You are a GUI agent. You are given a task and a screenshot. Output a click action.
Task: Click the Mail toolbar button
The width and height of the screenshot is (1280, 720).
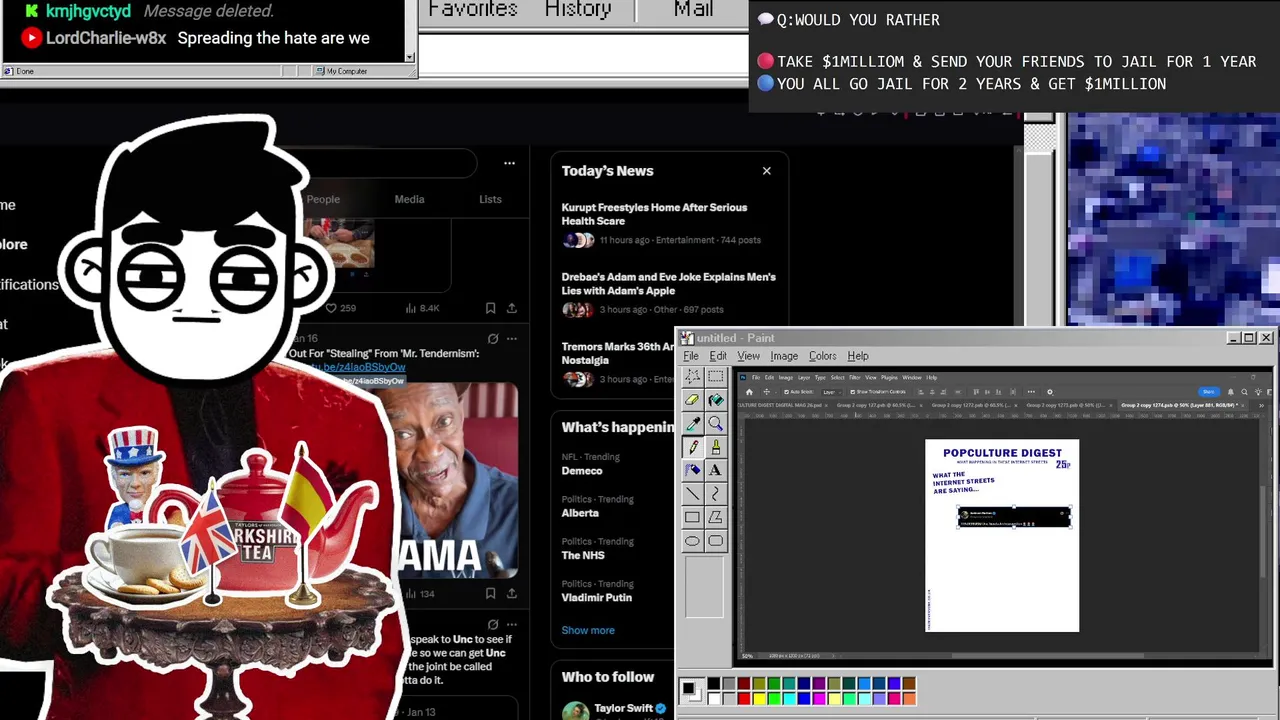pyautogui.click(x=693, y=10)
